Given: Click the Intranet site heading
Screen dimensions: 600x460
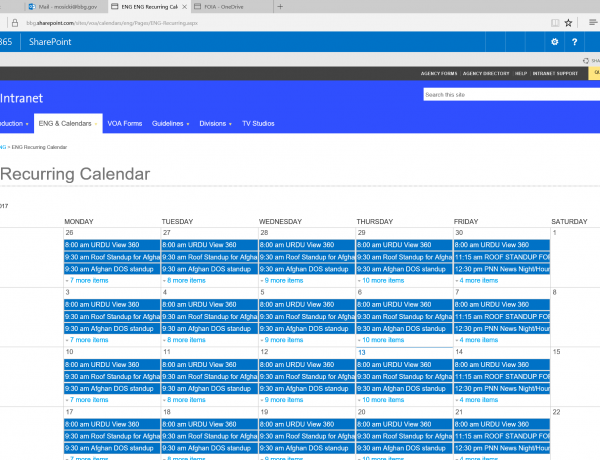Looking at the screenshot, I should tap(21, 98).
